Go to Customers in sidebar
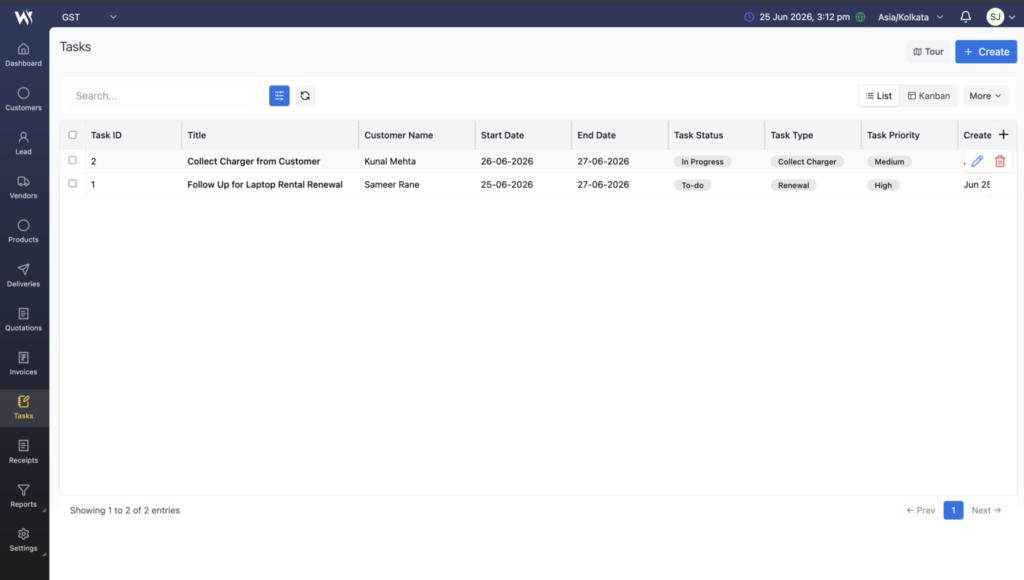Viewport: 1024px width, 580px height. click(x=24, y=99)
